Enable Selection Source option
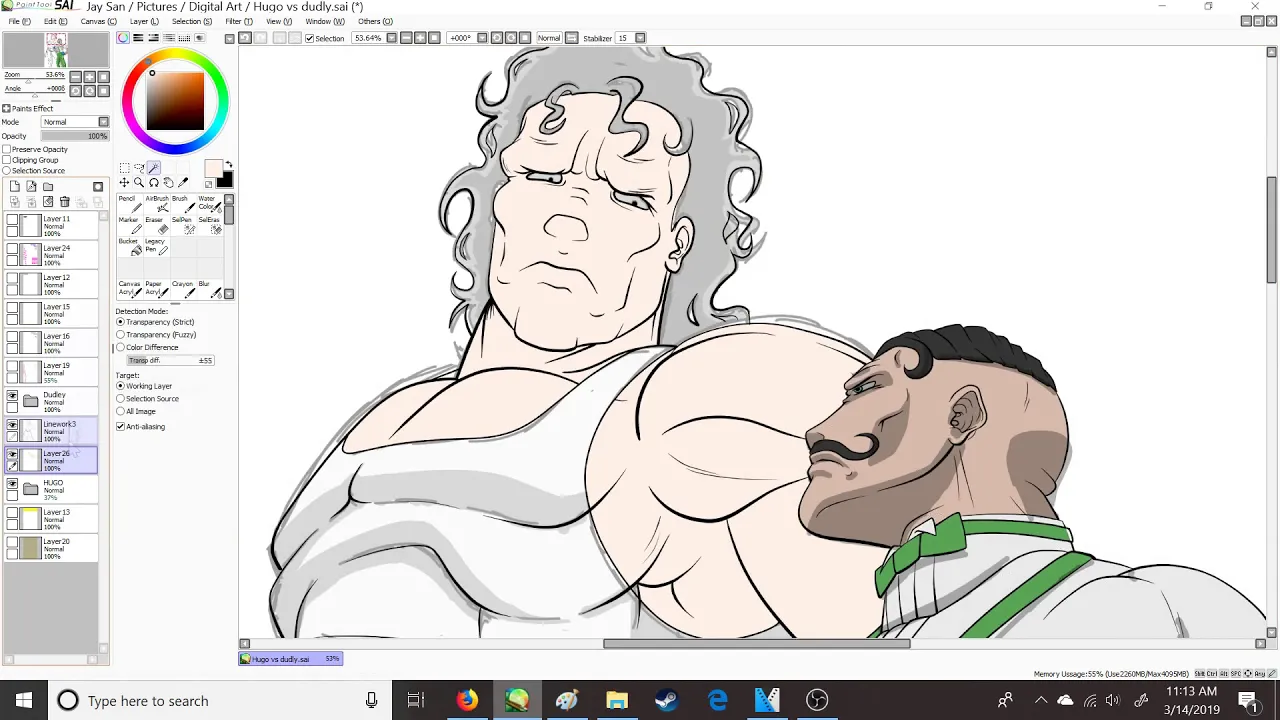The image size is (1280, 720). [7, 171]
